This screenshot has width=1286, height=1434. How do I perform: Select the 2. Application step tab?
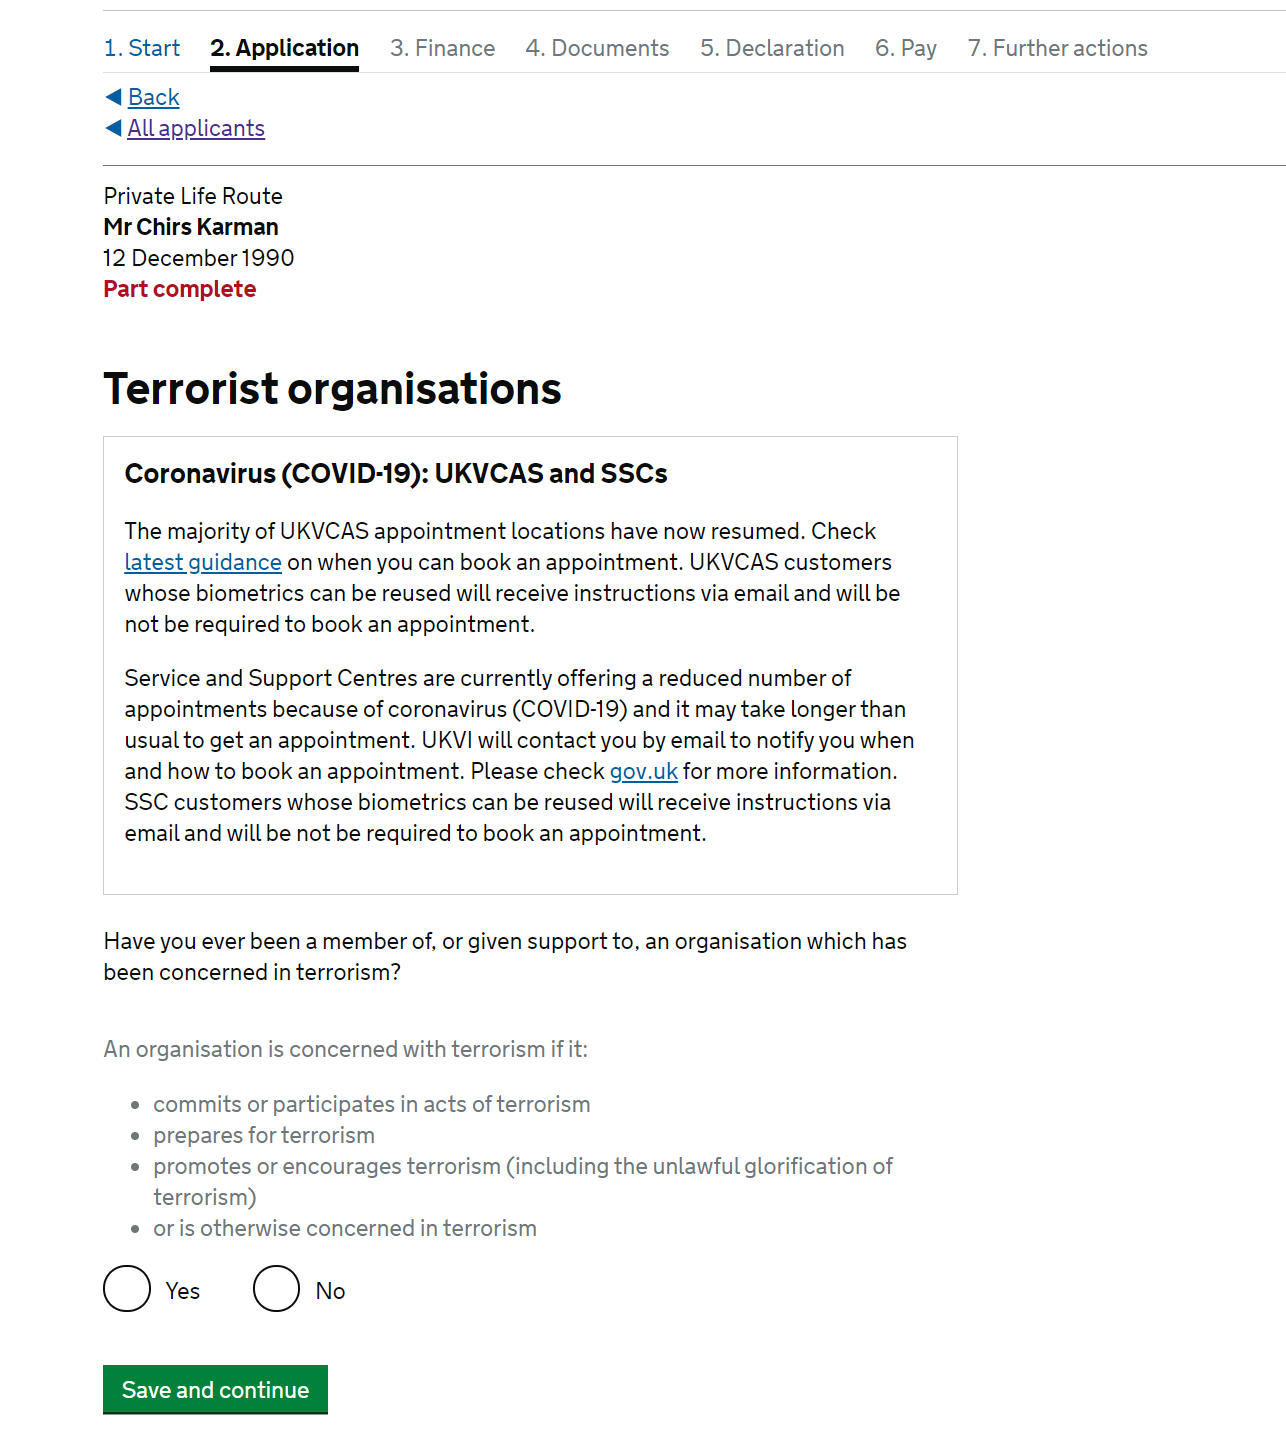284,48
